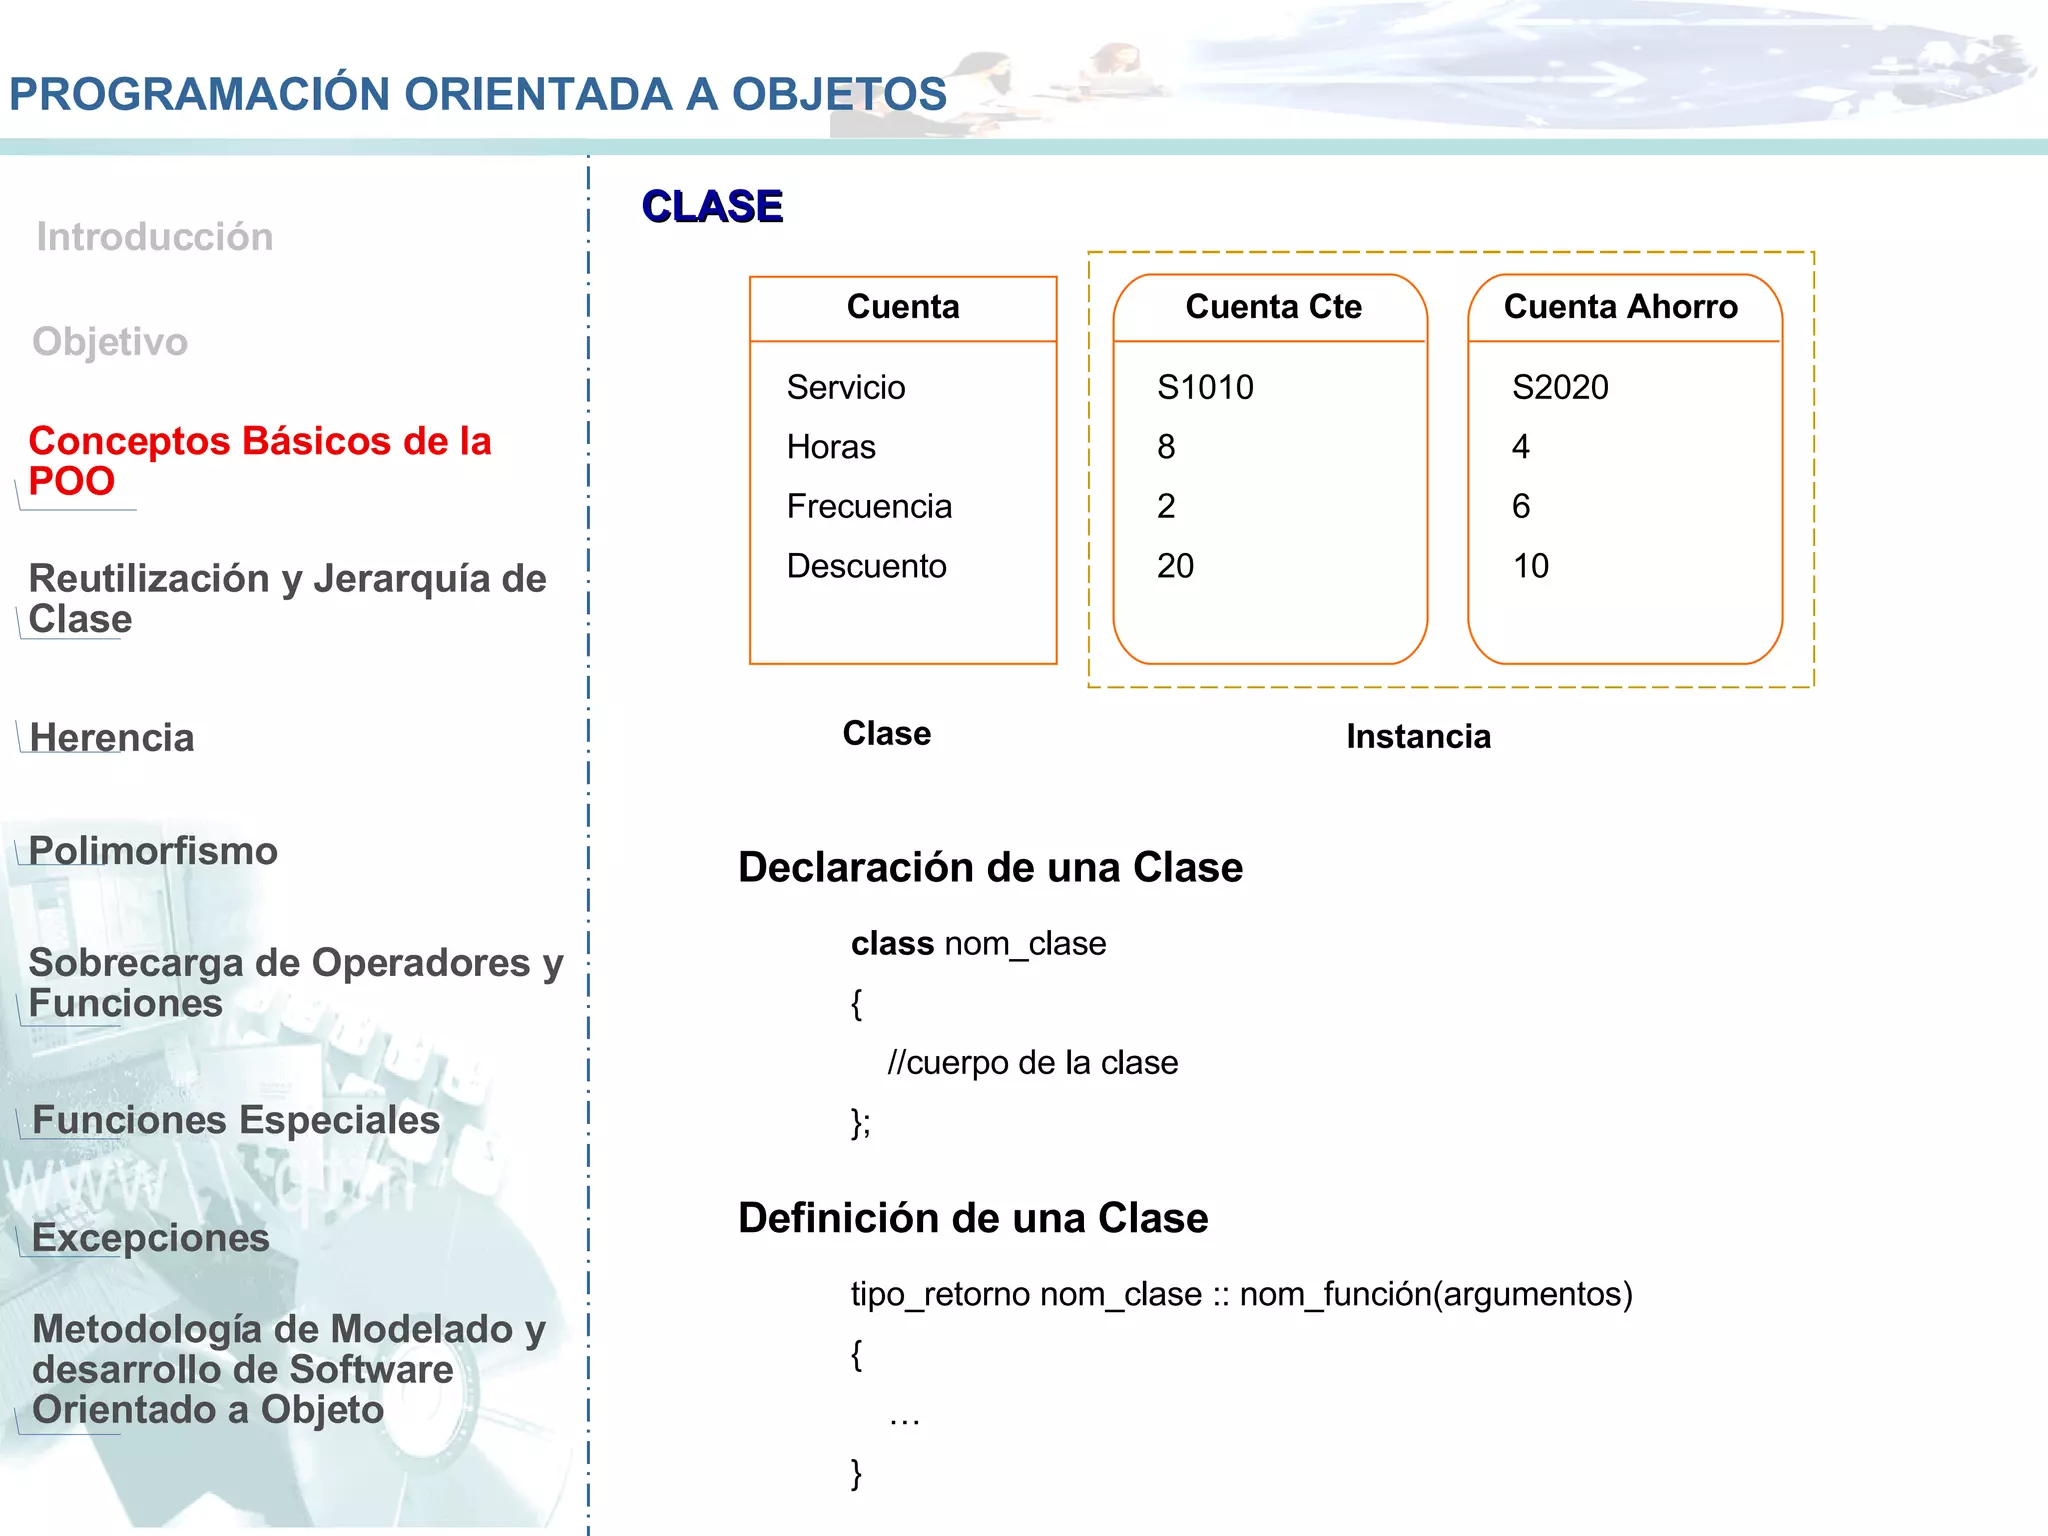Click the slide title PROGRAMACIÓN ORIENTADA A OBJETOS
This screenshot has width=2048, height=1536.
point(478,94)
